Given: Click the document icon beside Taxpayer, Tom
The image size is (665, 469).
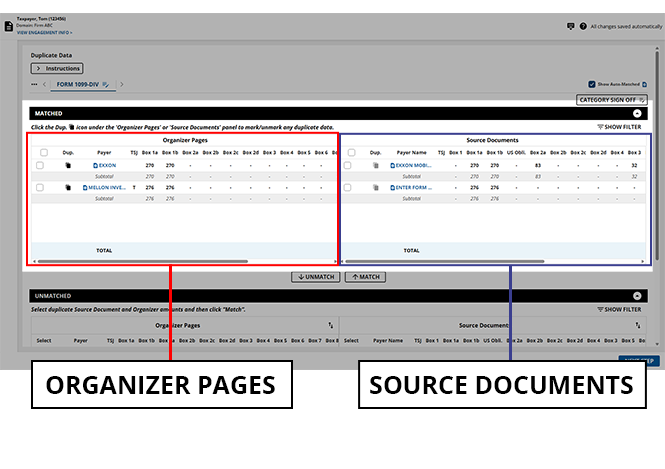Looking at the screenshot, I should coord(8,26).
